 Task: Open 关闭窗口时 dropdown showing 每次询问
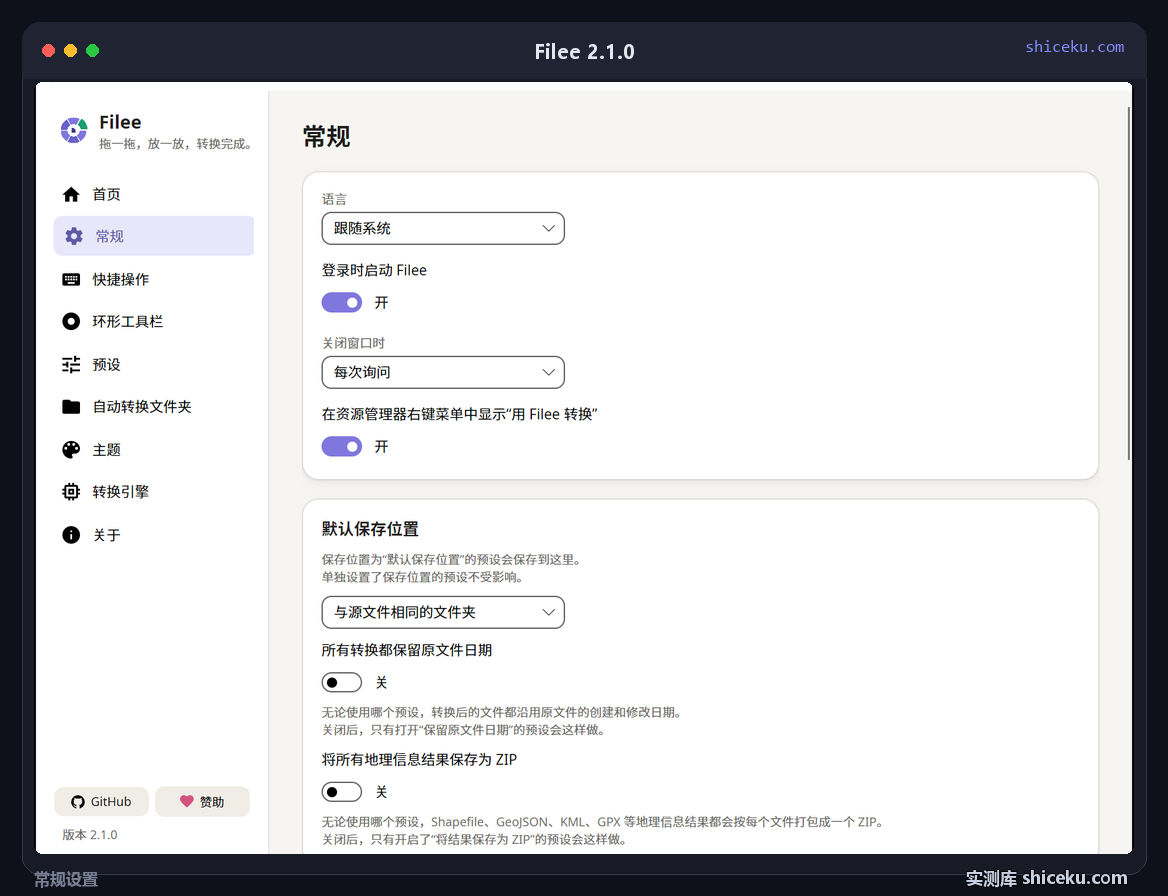443,372
